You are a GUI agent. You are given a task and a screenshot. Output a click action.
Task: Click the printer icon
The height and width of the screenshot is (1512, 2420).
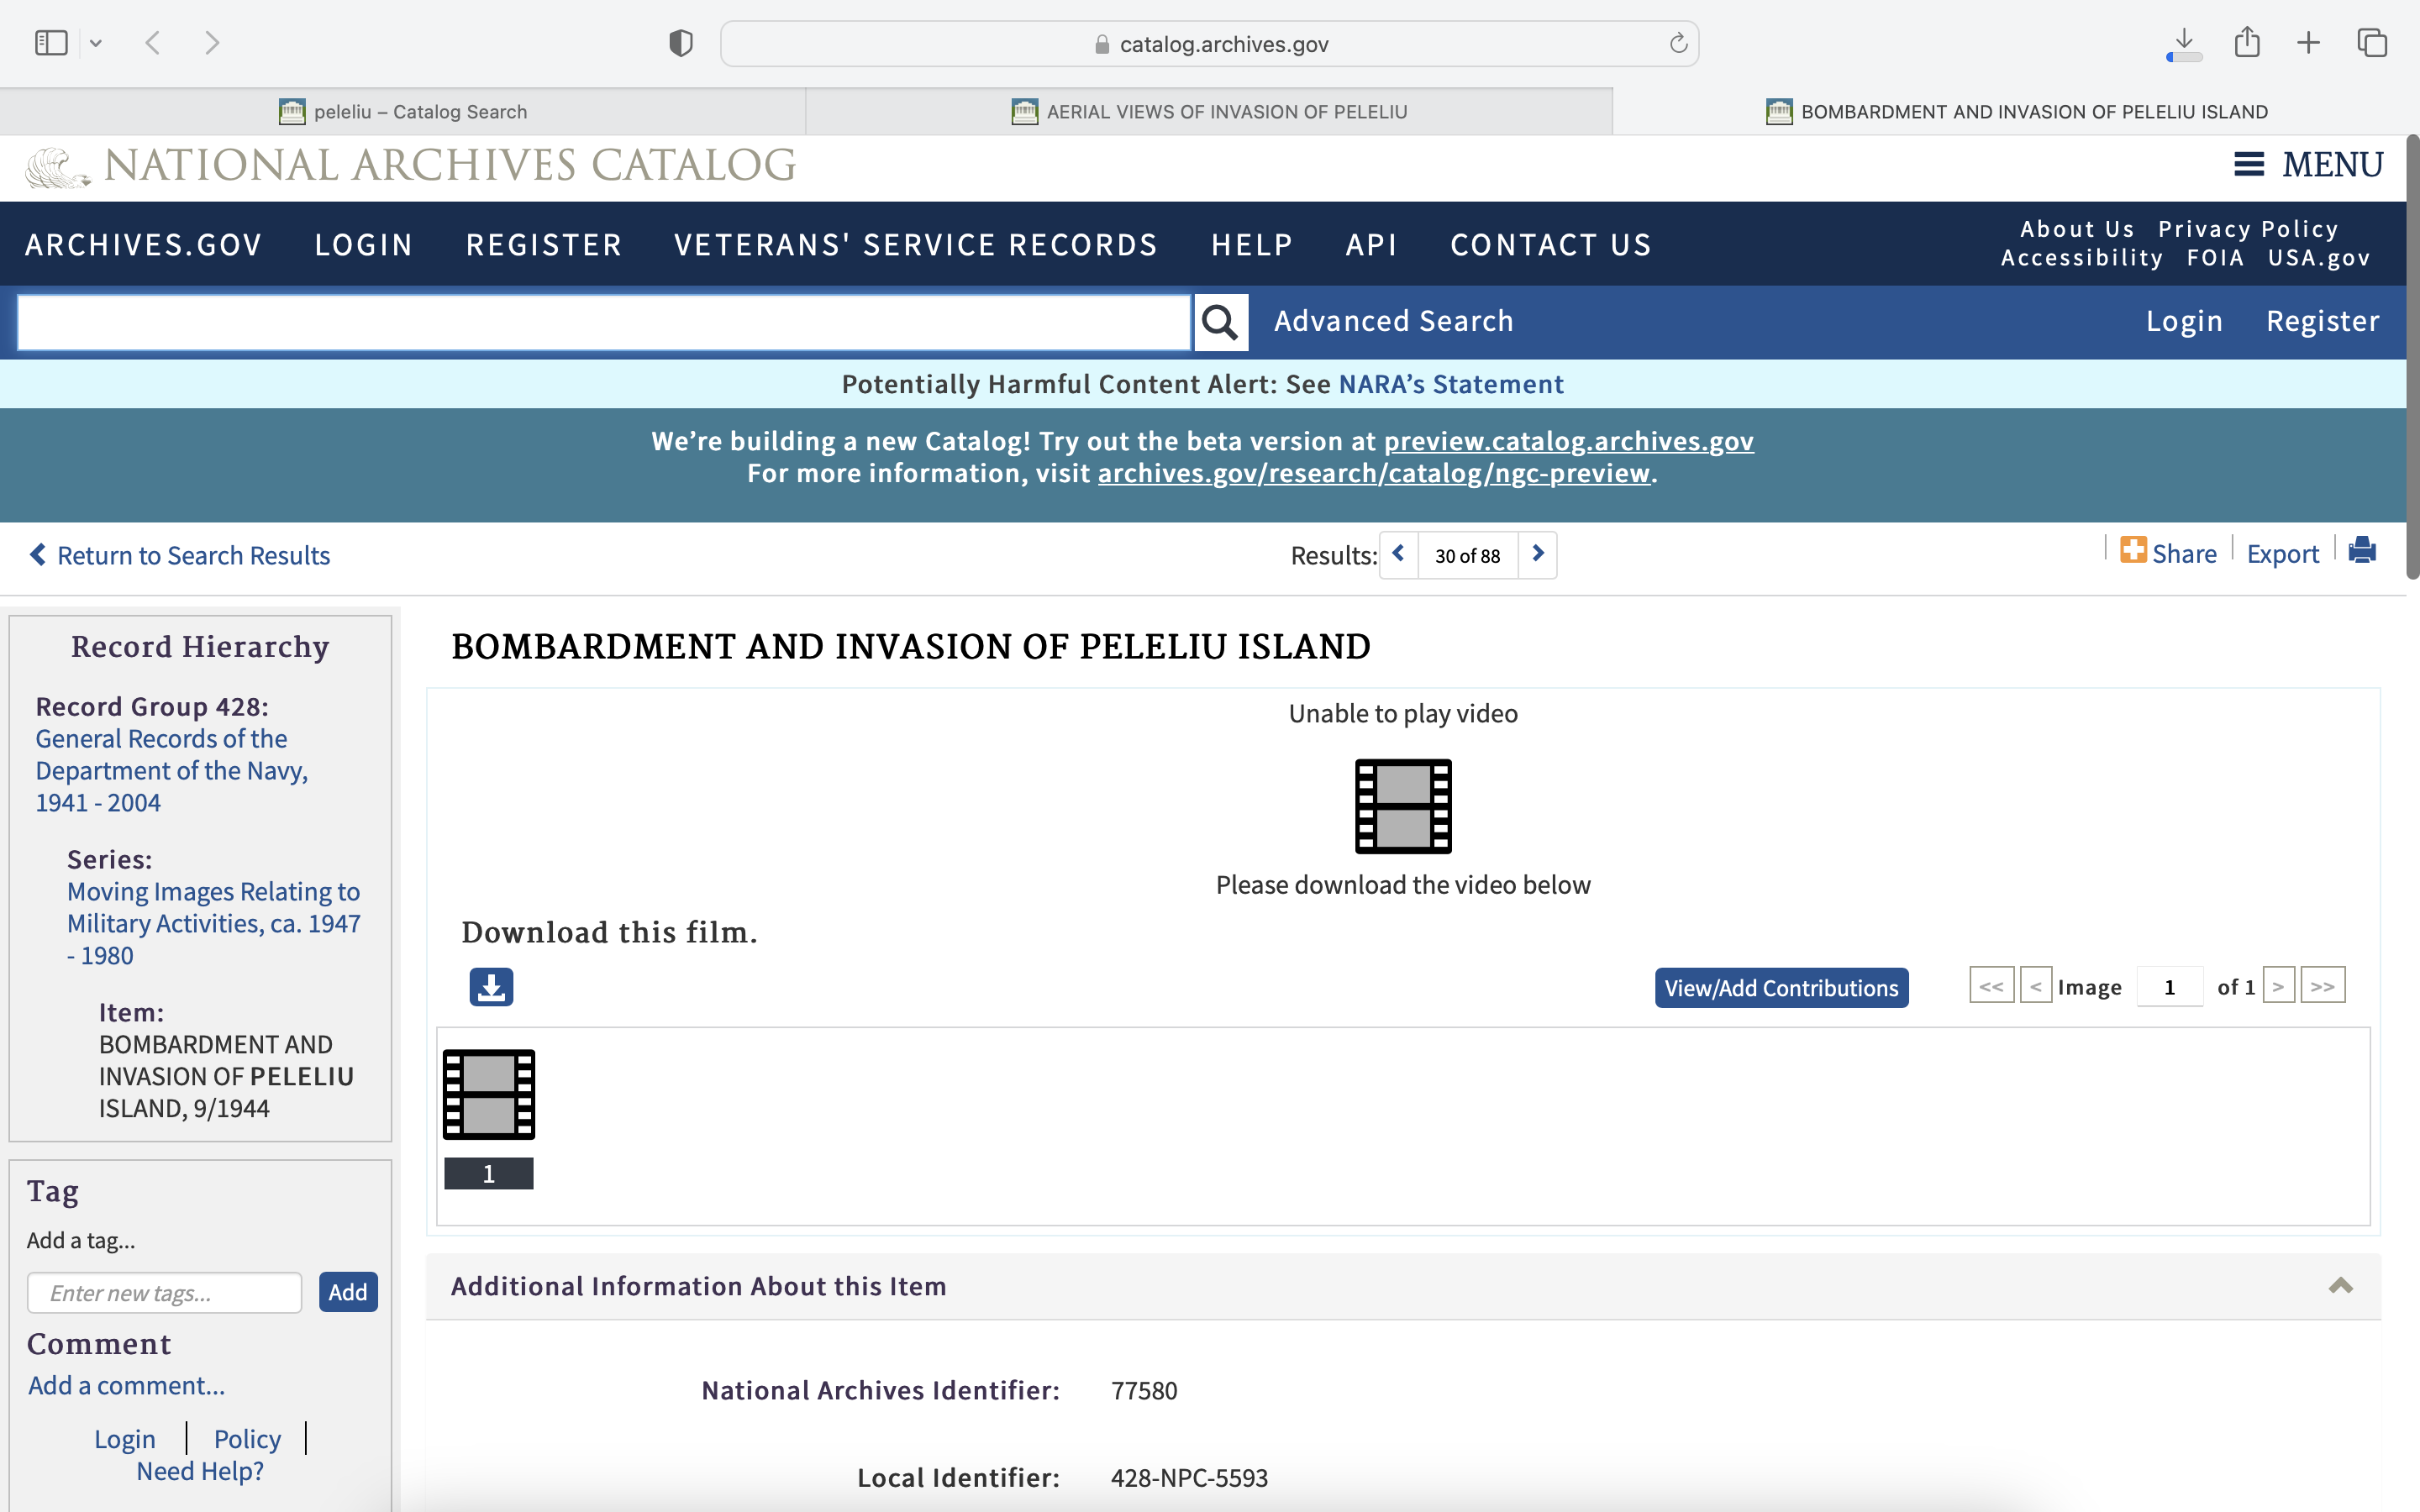coord(2362,551)
